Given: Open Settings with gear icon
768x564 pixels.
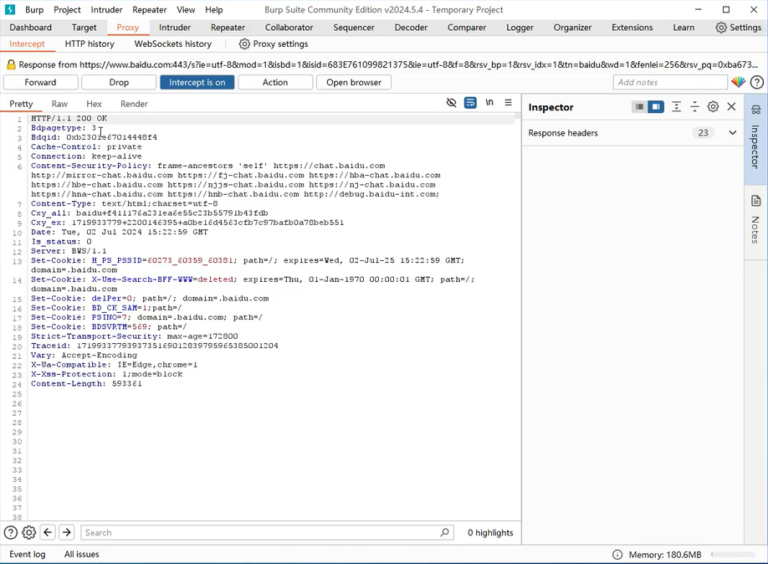Looking at the screenshot, I should [738, 27].
